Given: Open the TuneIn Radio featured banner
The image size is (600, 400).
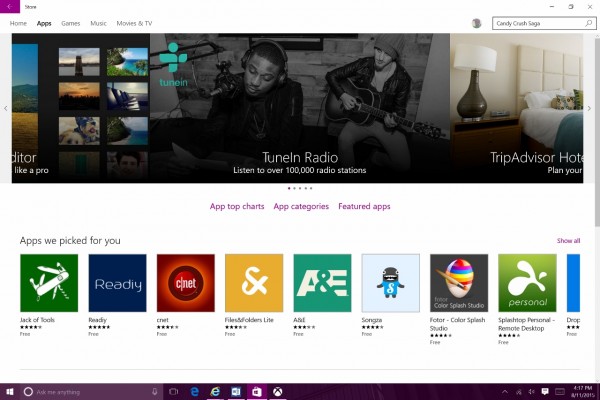Looking at the screenshot, I should pyautogui.click(x=300, y=108).
